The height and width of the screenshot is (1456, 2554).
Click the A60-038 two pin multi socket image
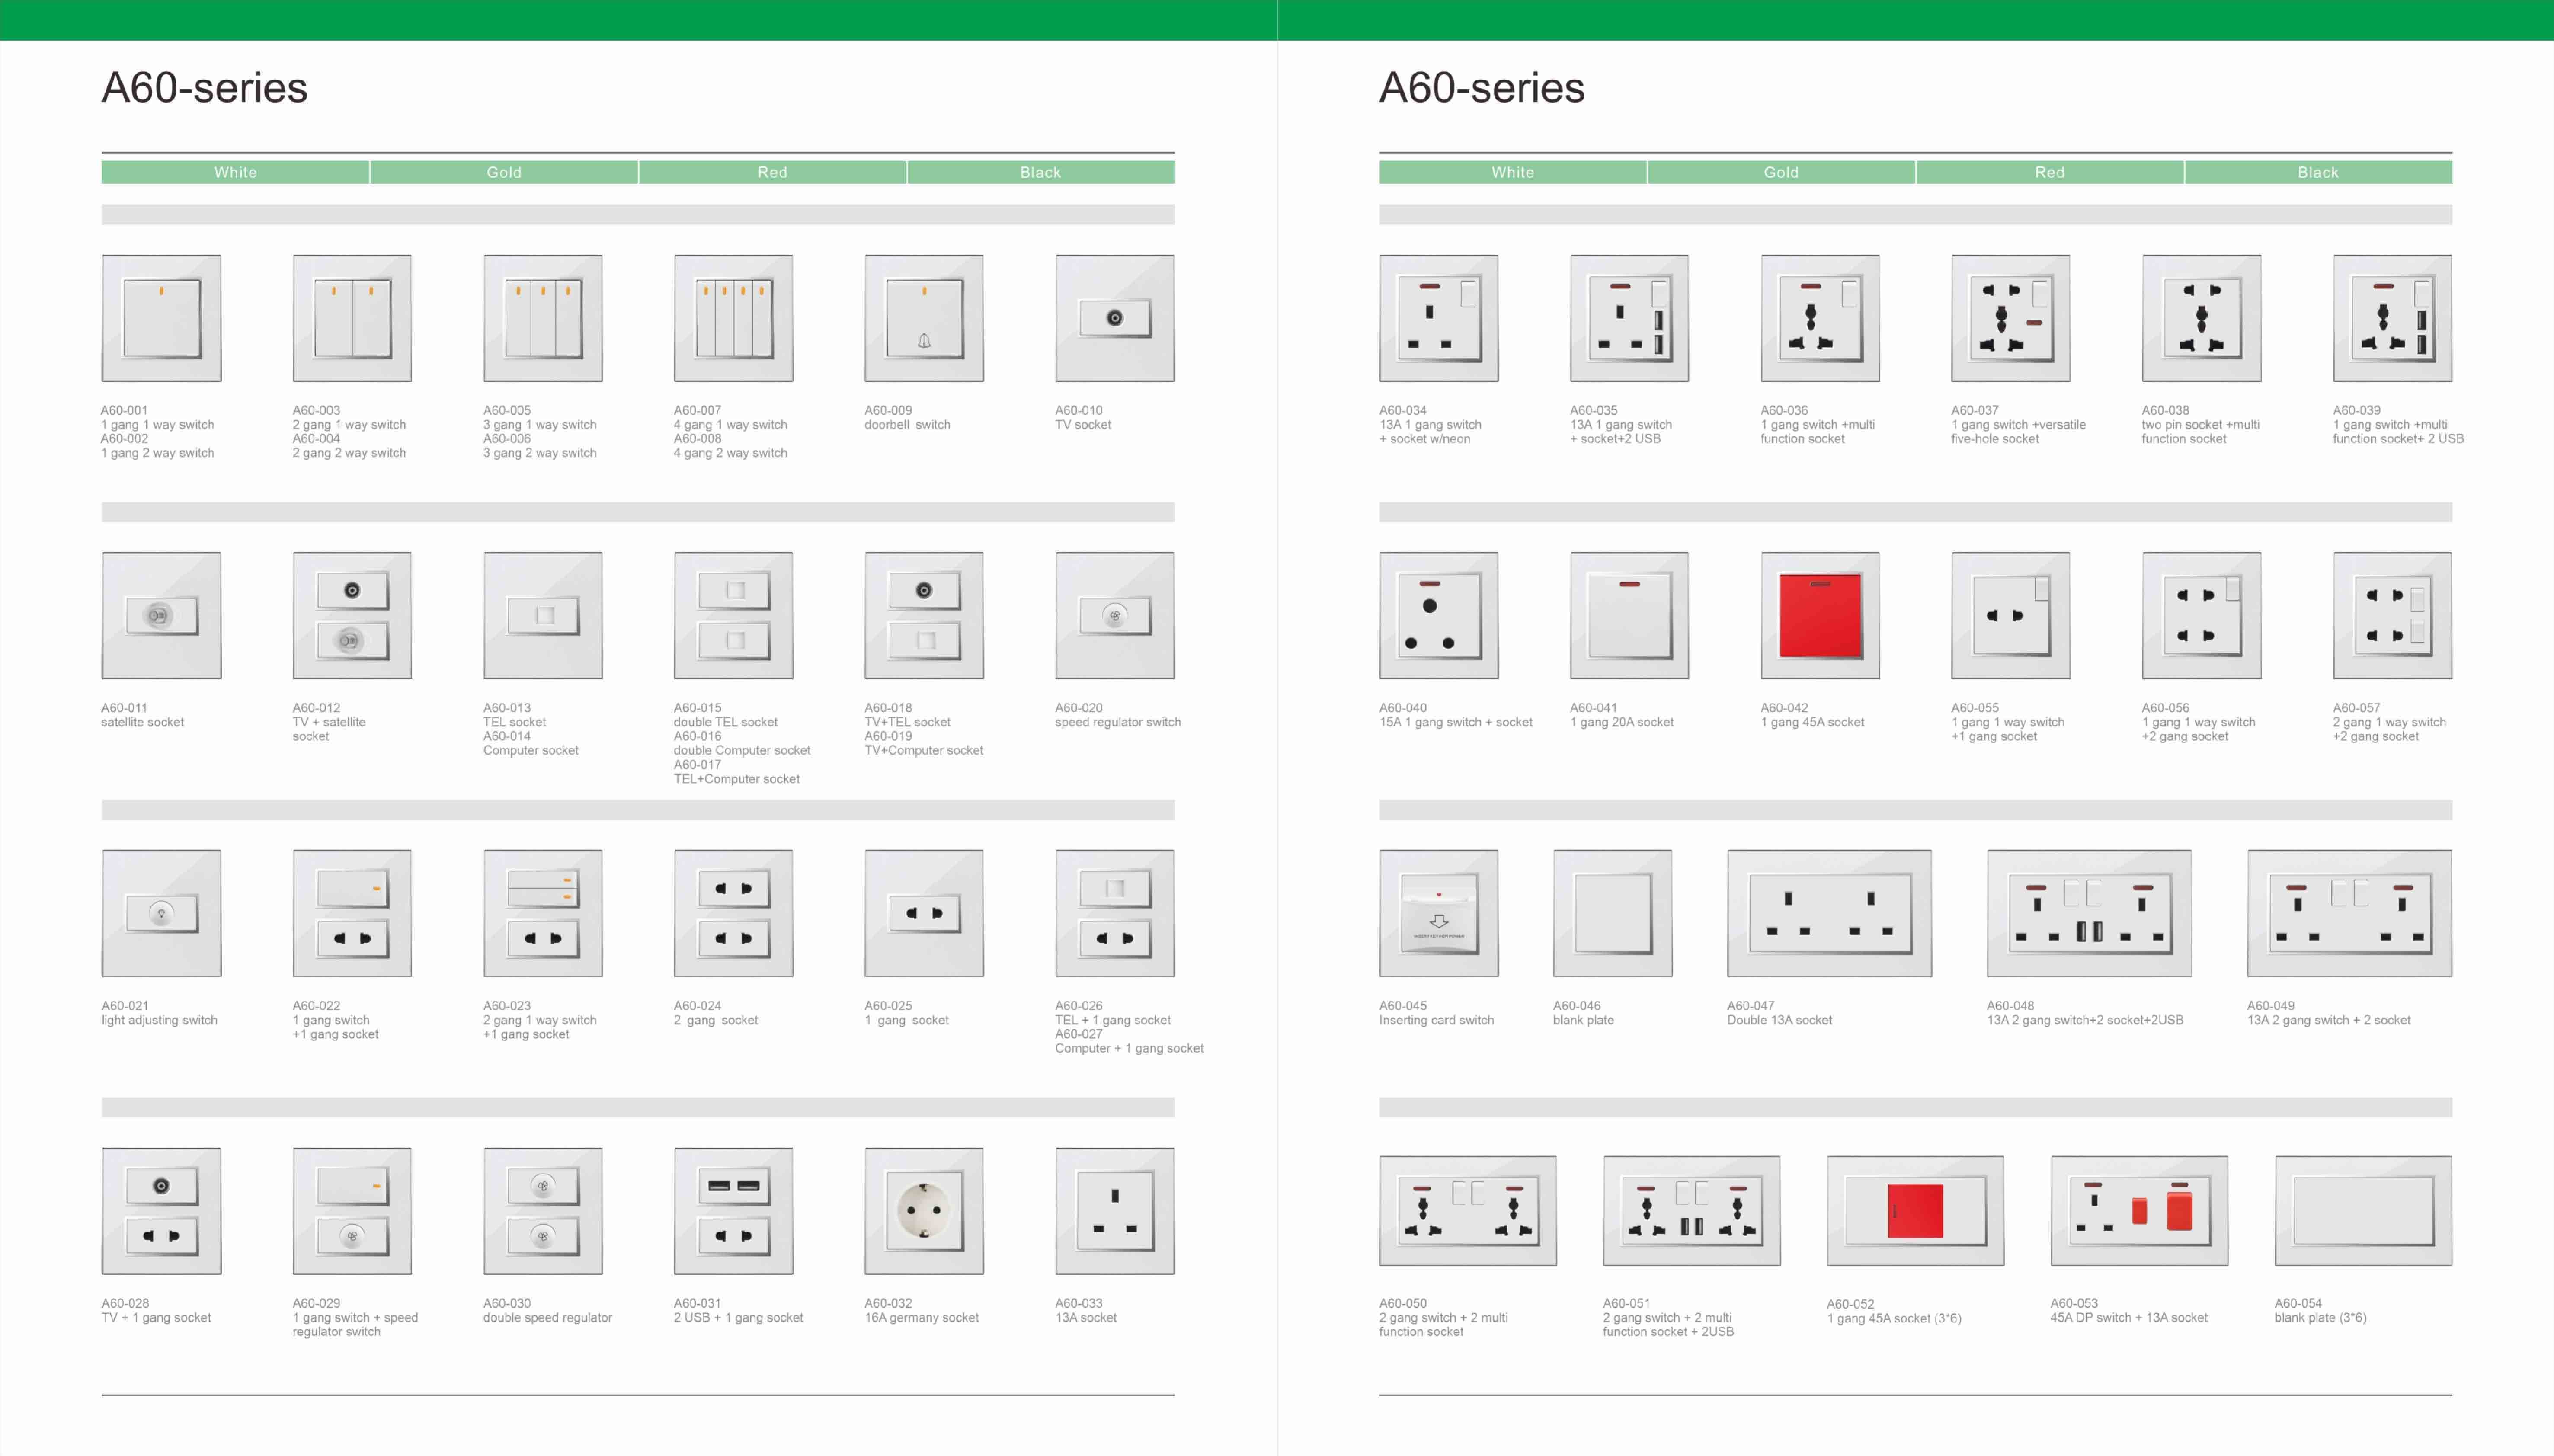[x=2202, y=318]
